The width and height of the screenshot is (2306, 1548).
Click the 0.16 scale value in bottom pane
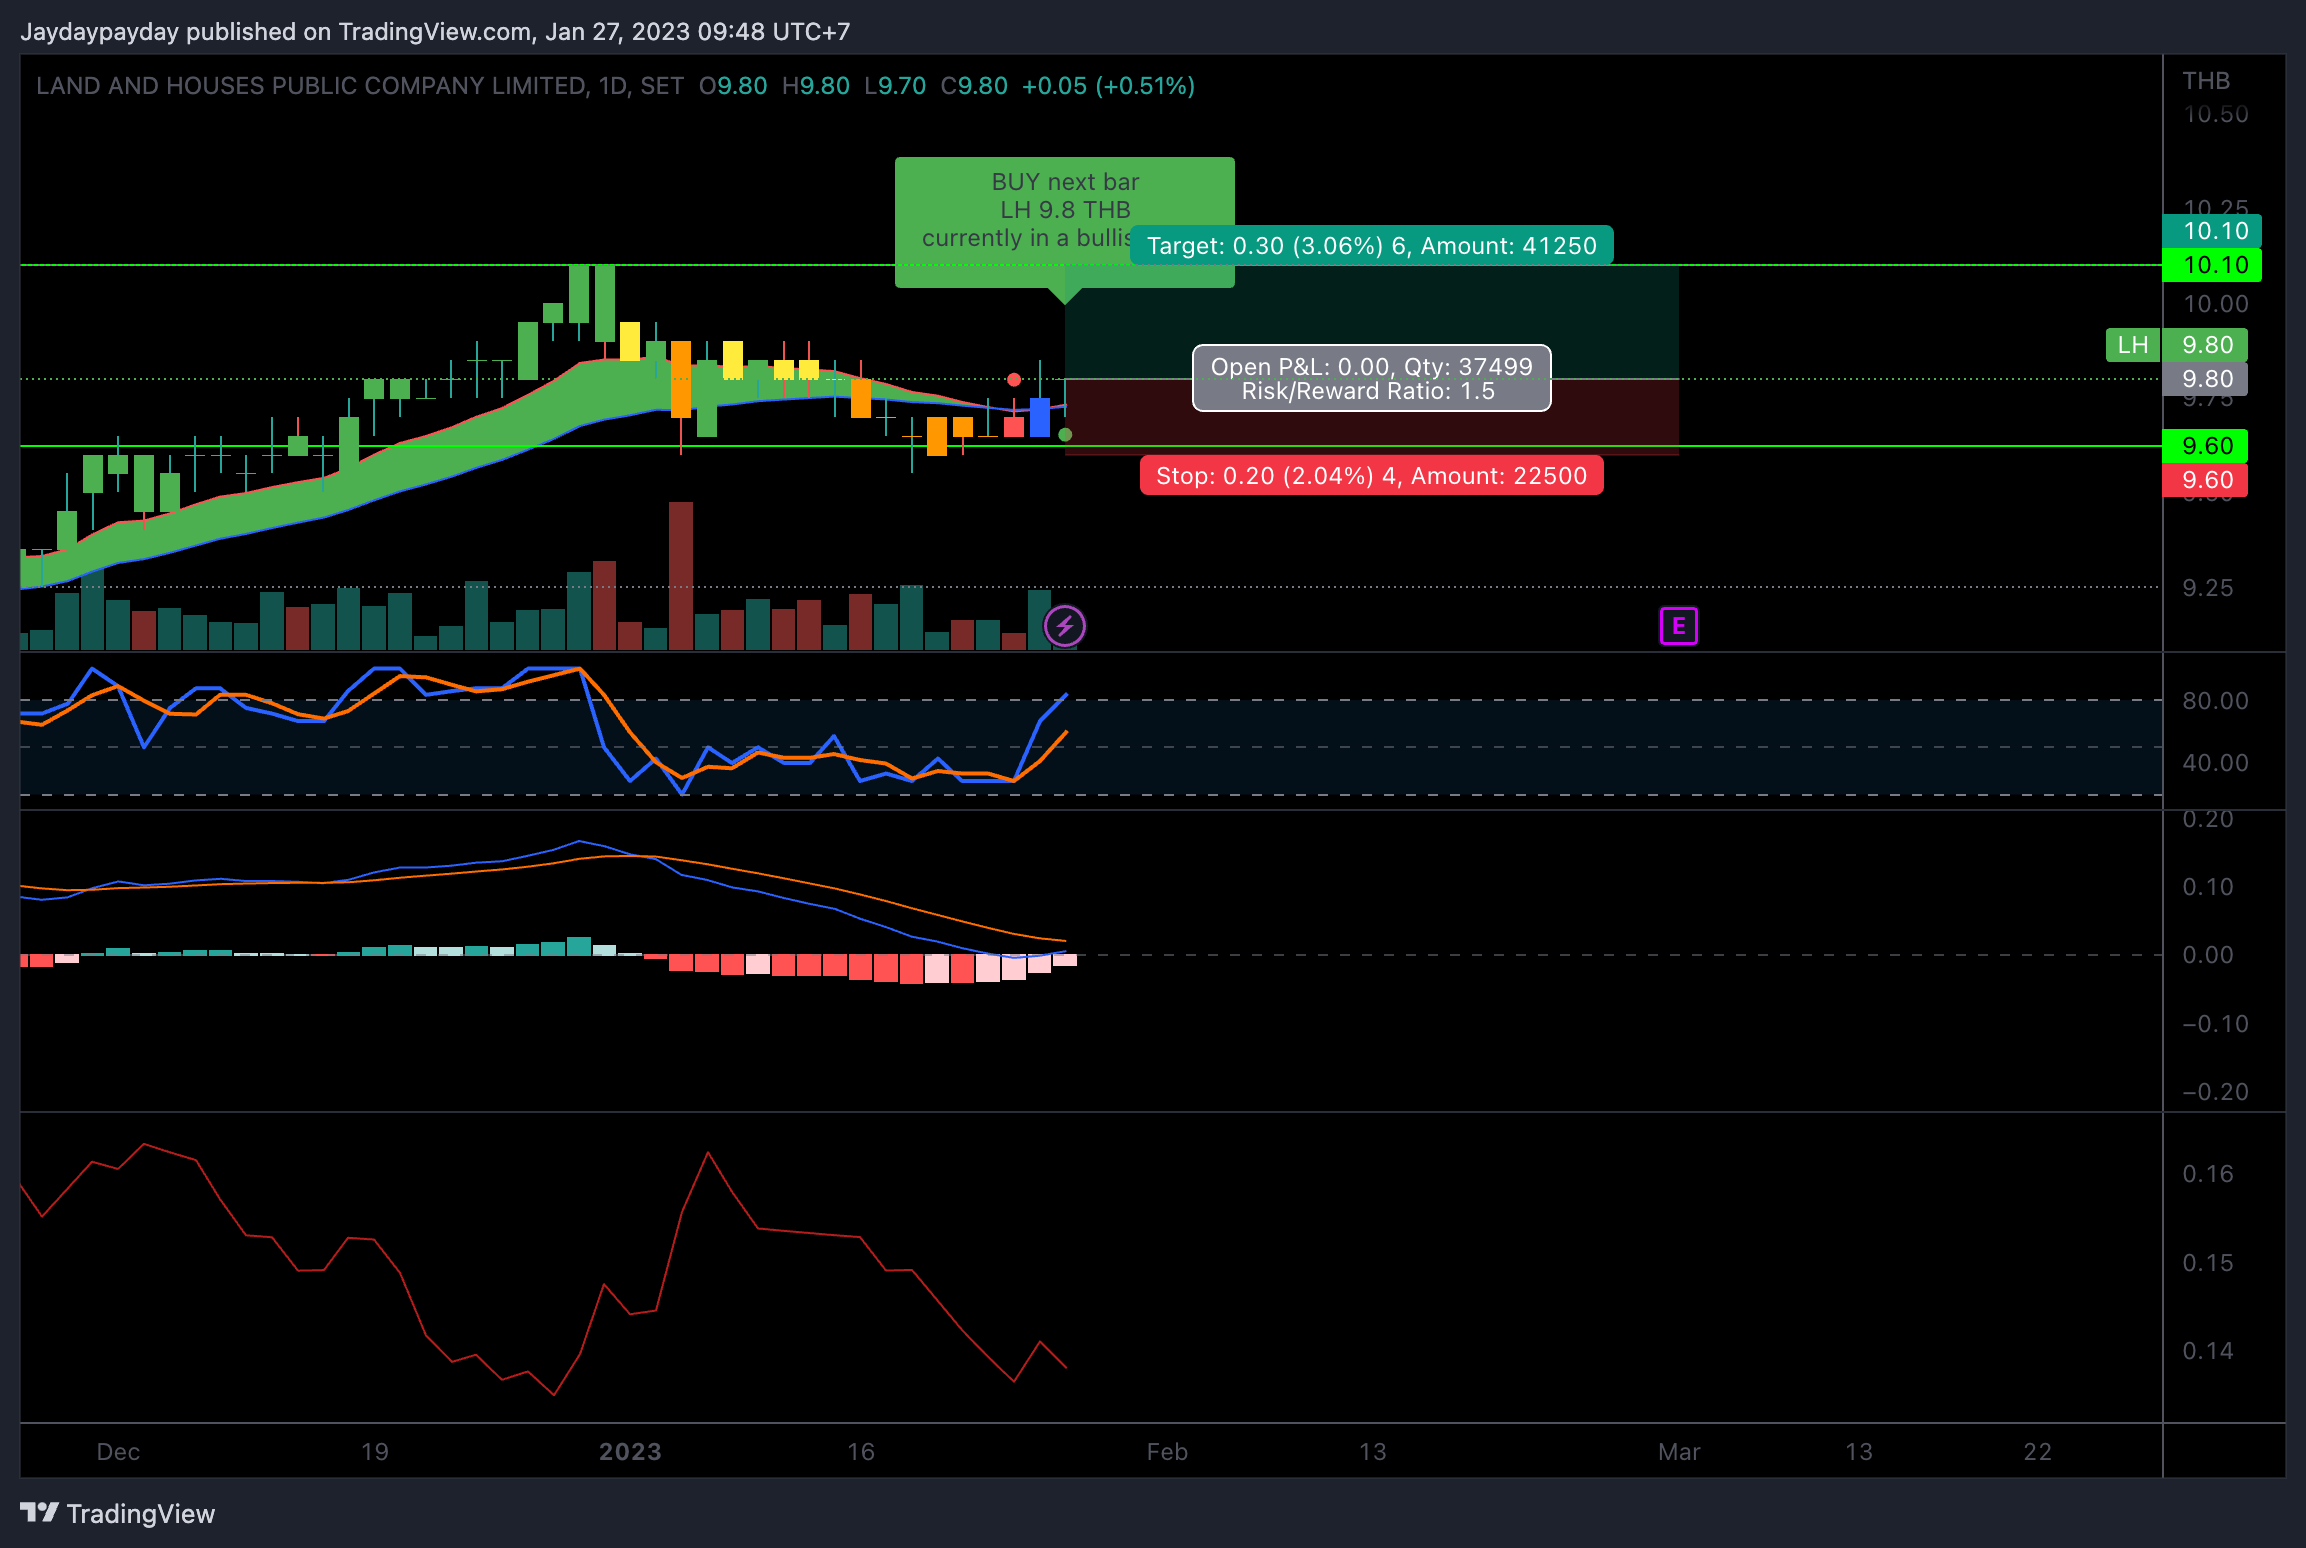pos(2207,1174)
